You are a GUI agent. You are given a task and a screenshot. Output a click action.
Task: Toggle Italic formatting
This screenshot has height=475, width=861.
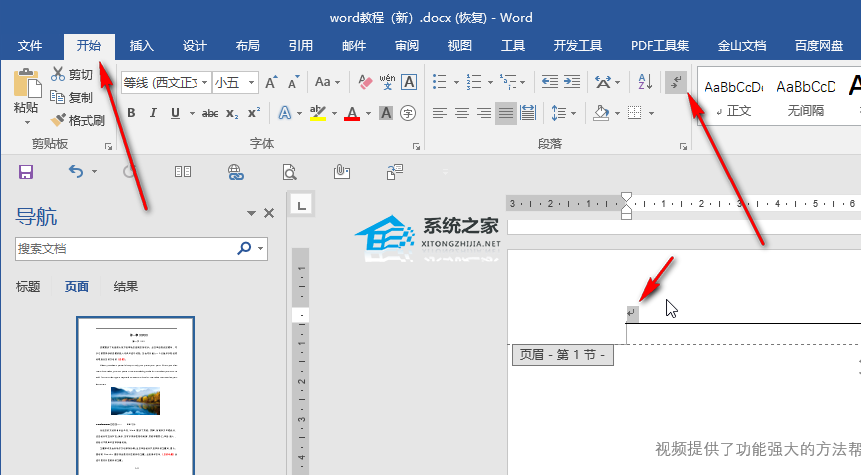(153, 113)
